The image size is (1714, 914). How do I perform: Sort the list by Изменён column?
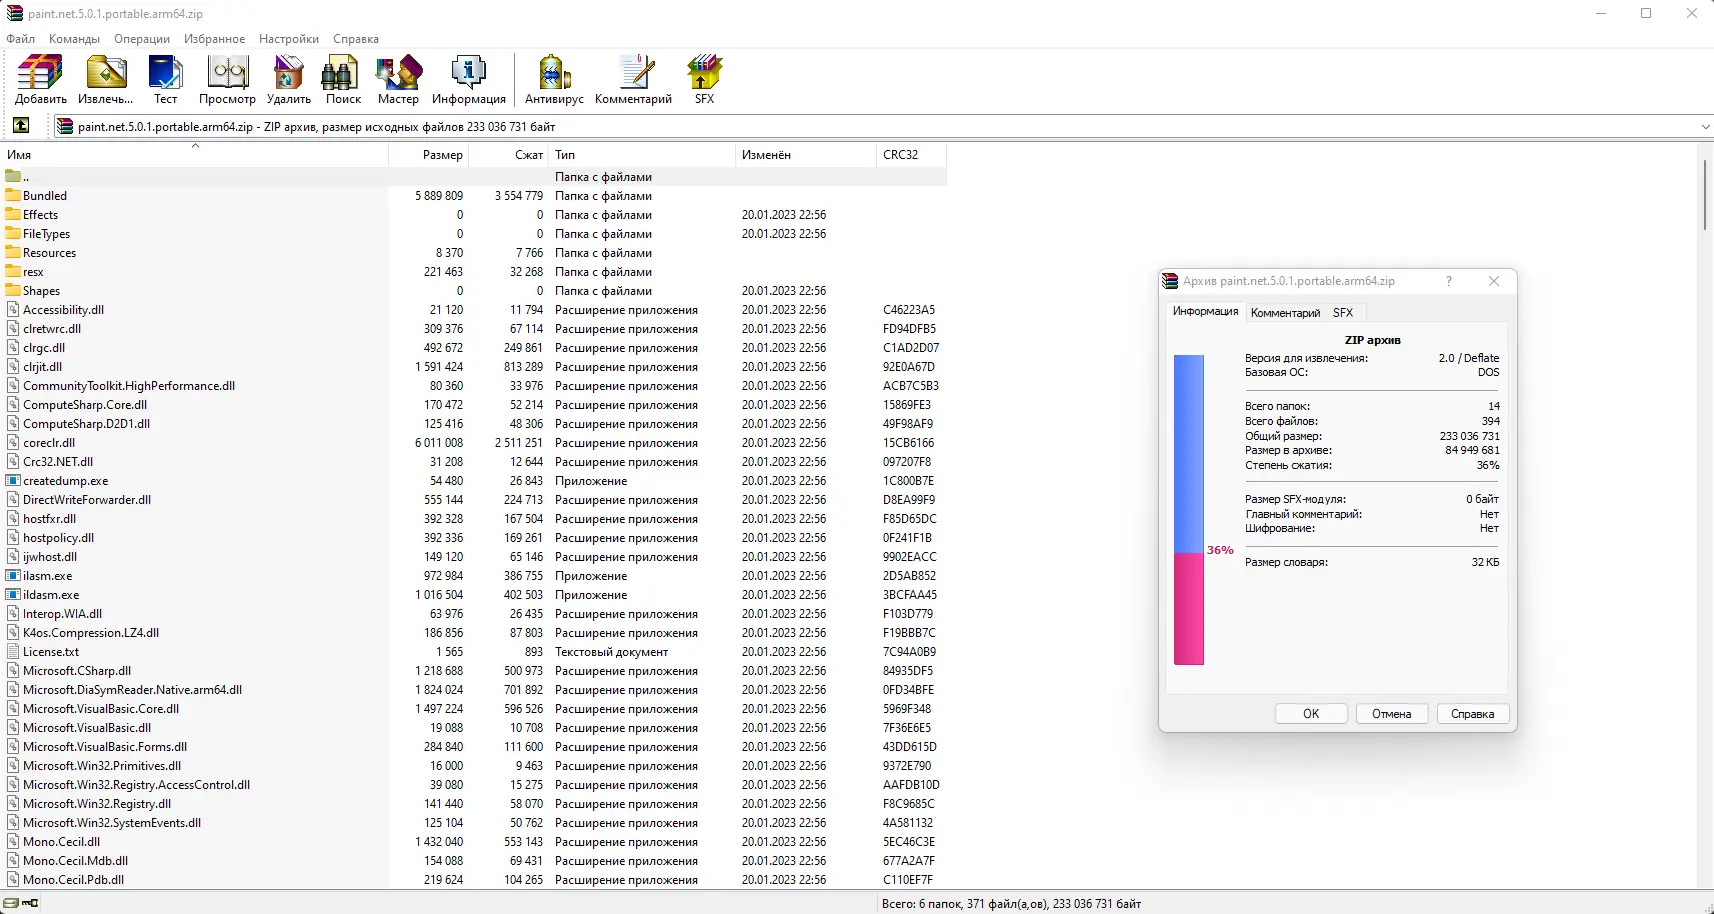coord(805,155)
